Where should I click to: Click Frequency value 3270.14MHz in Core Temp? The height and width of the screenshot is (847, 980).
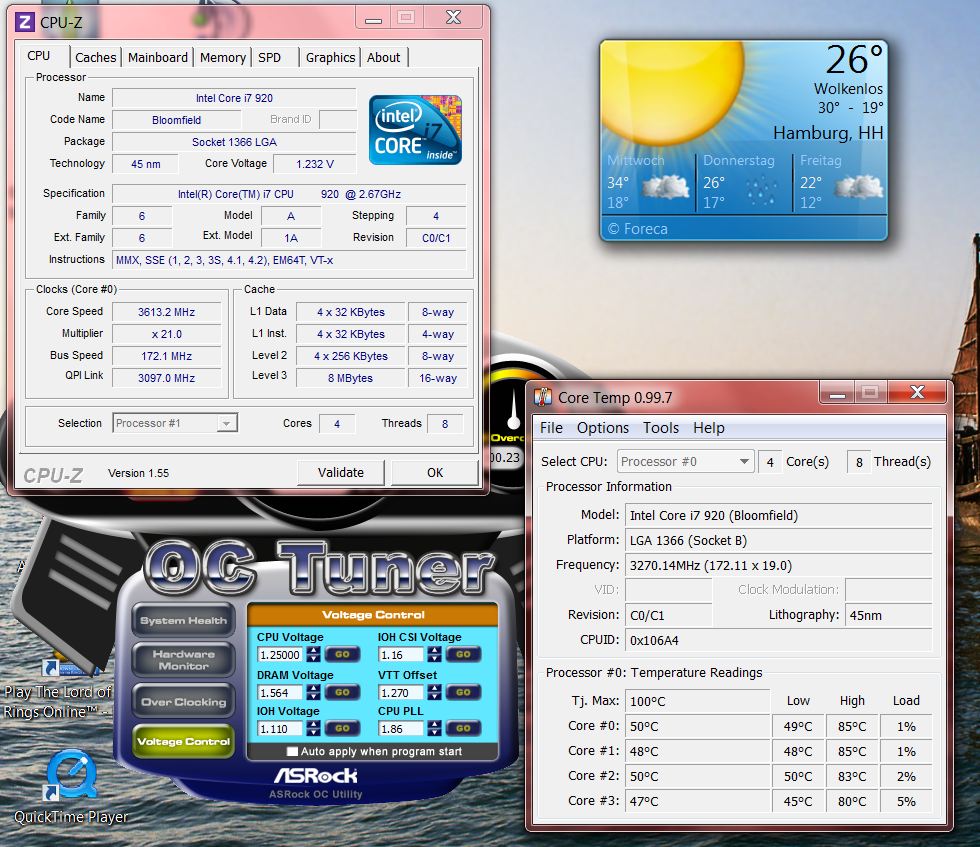click(x=778, y=566)
